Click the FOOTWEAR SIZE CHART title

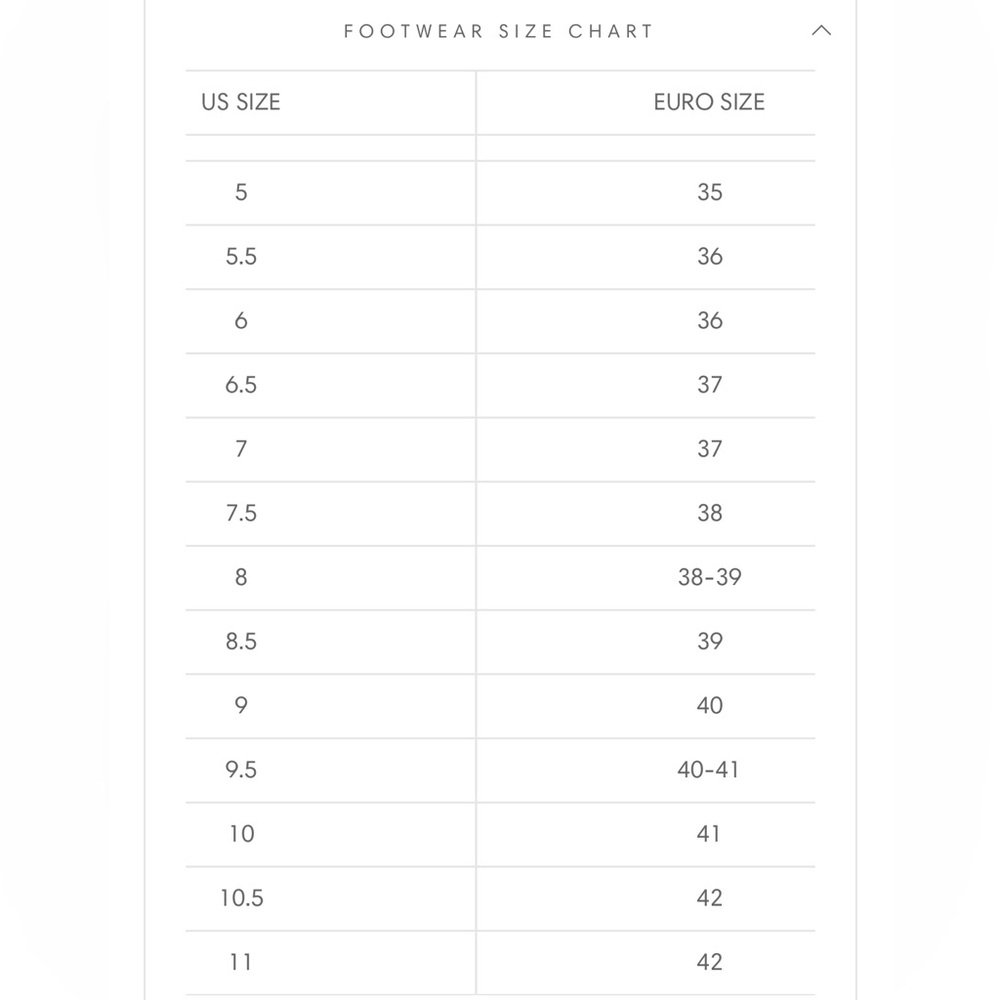[499, 31]
